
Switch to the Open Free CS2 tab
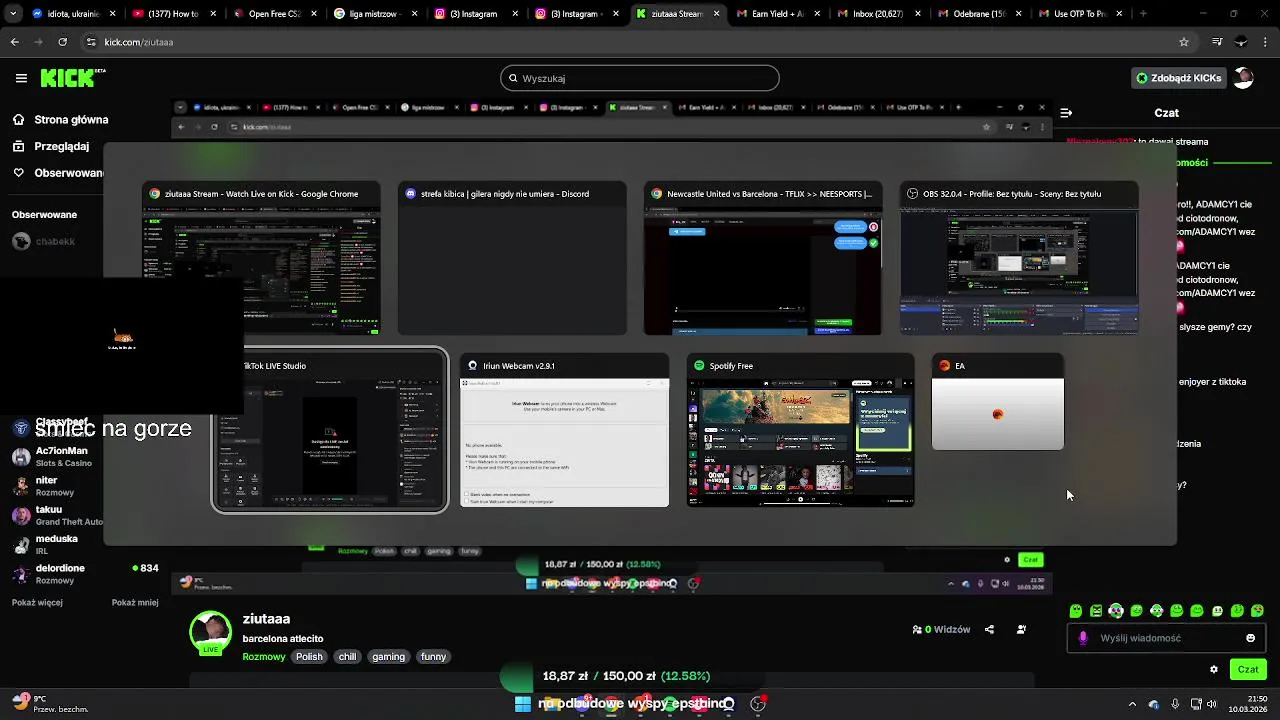click(274, 14)
